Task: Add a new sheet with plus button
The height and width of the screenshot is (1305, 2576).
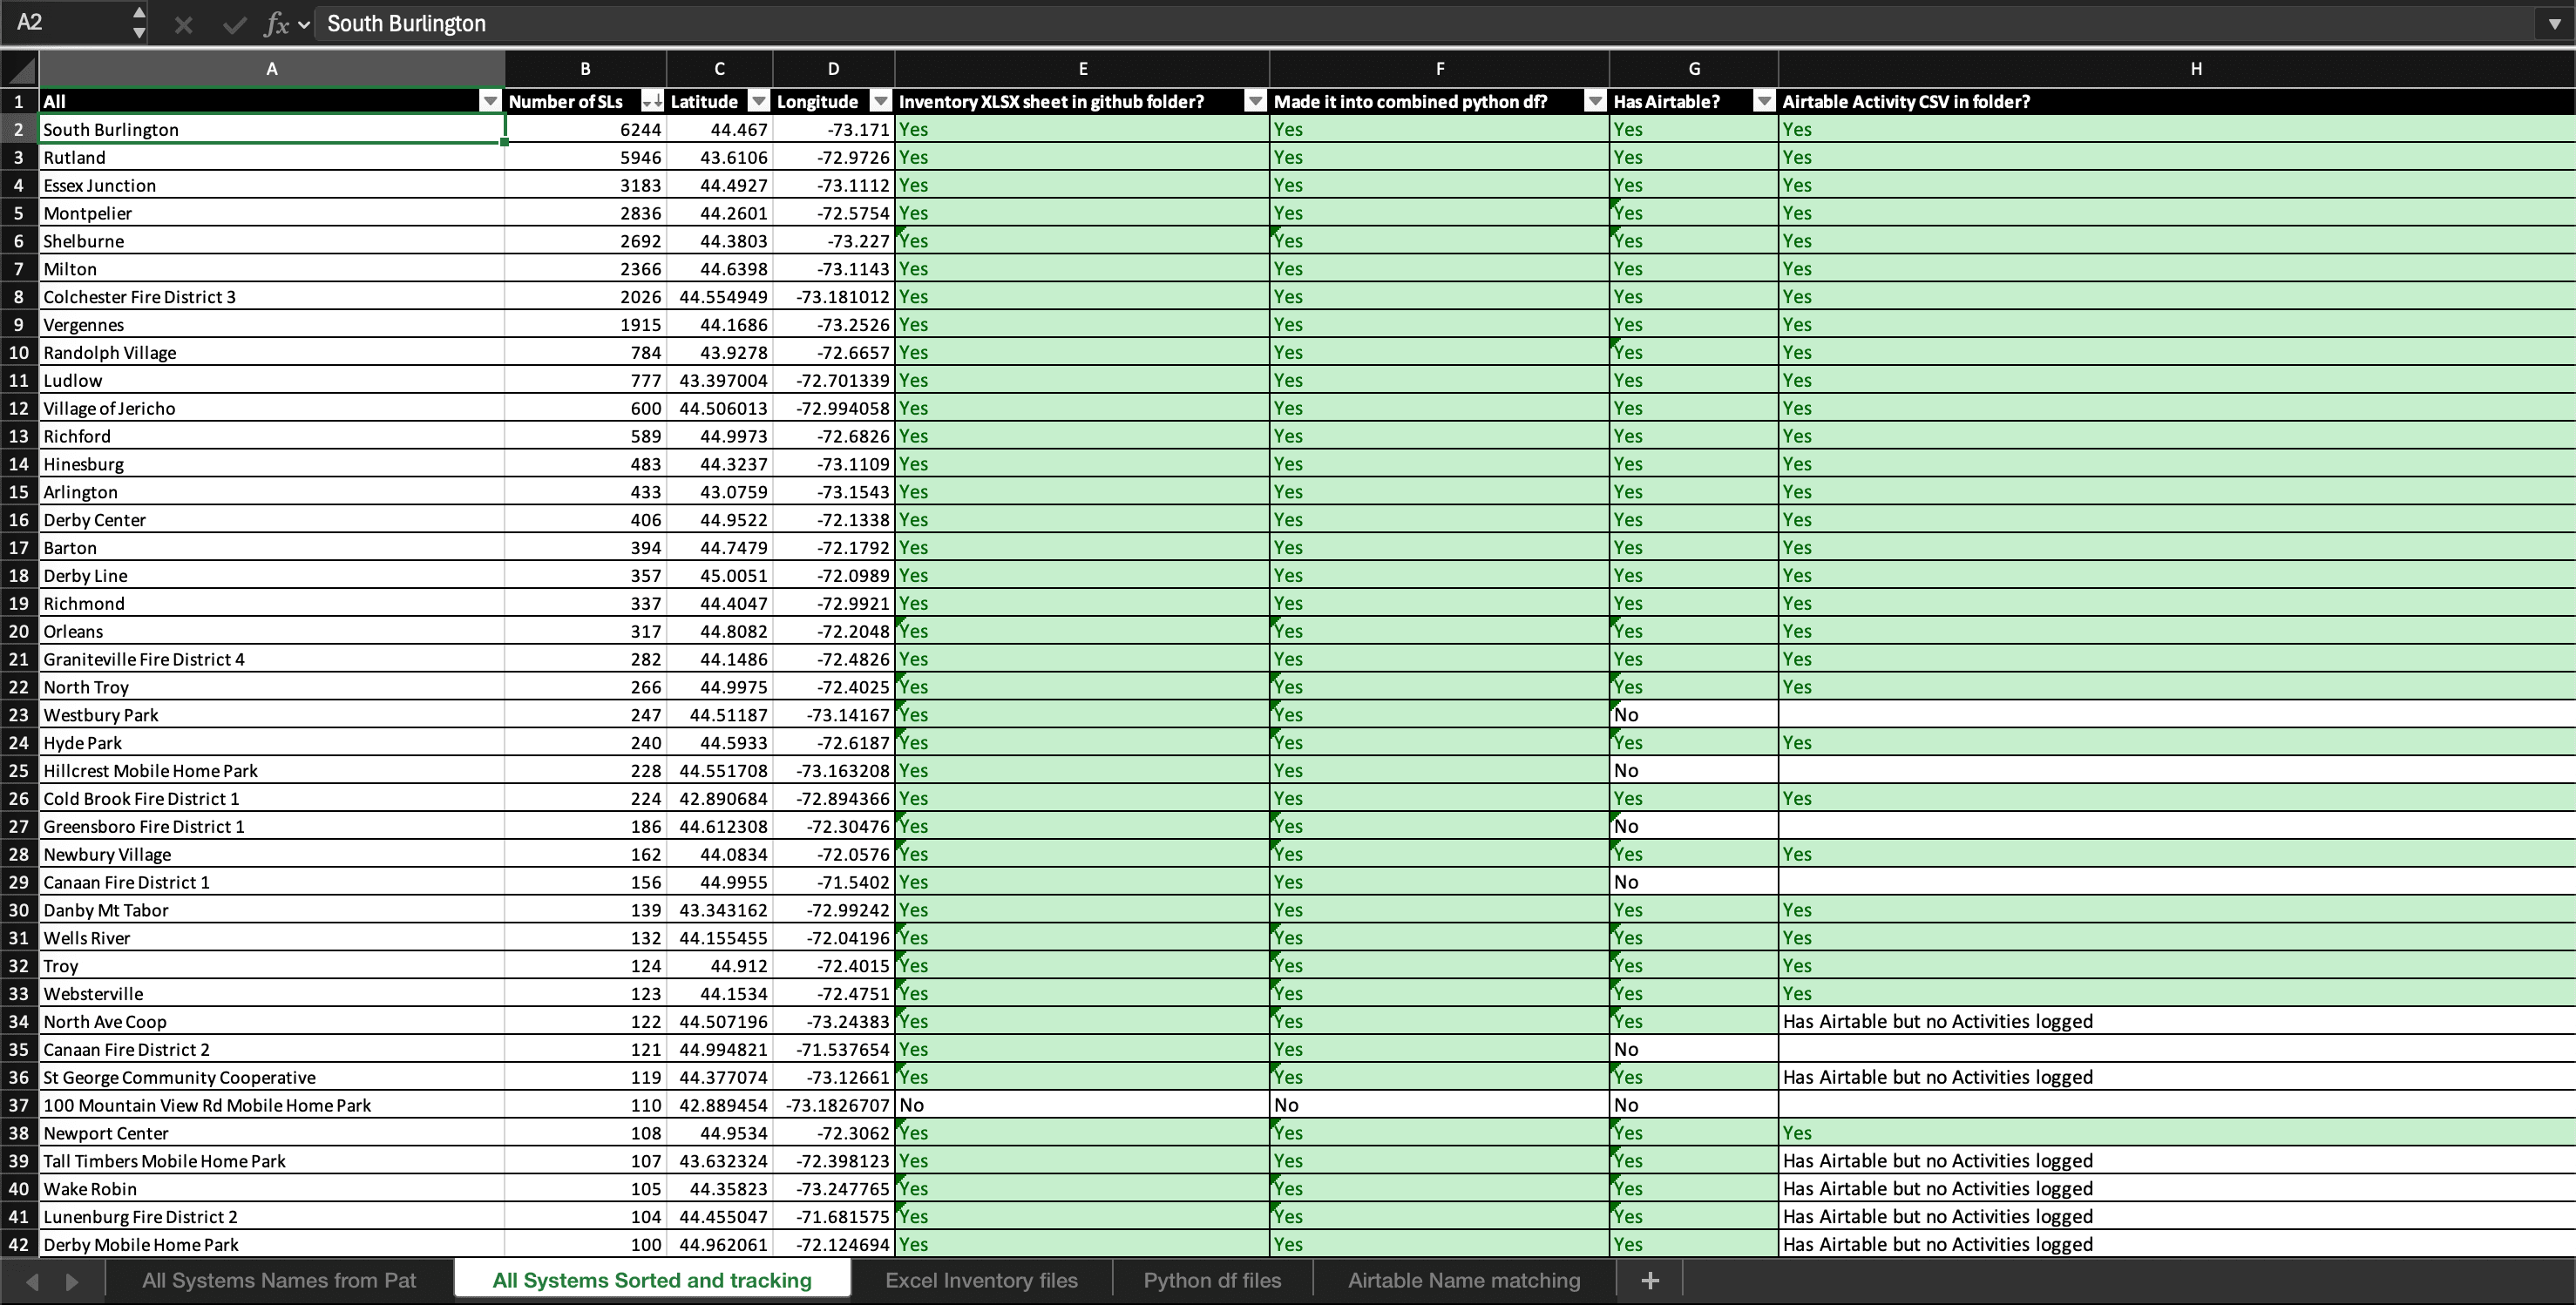Action: pos(1650,1280)
